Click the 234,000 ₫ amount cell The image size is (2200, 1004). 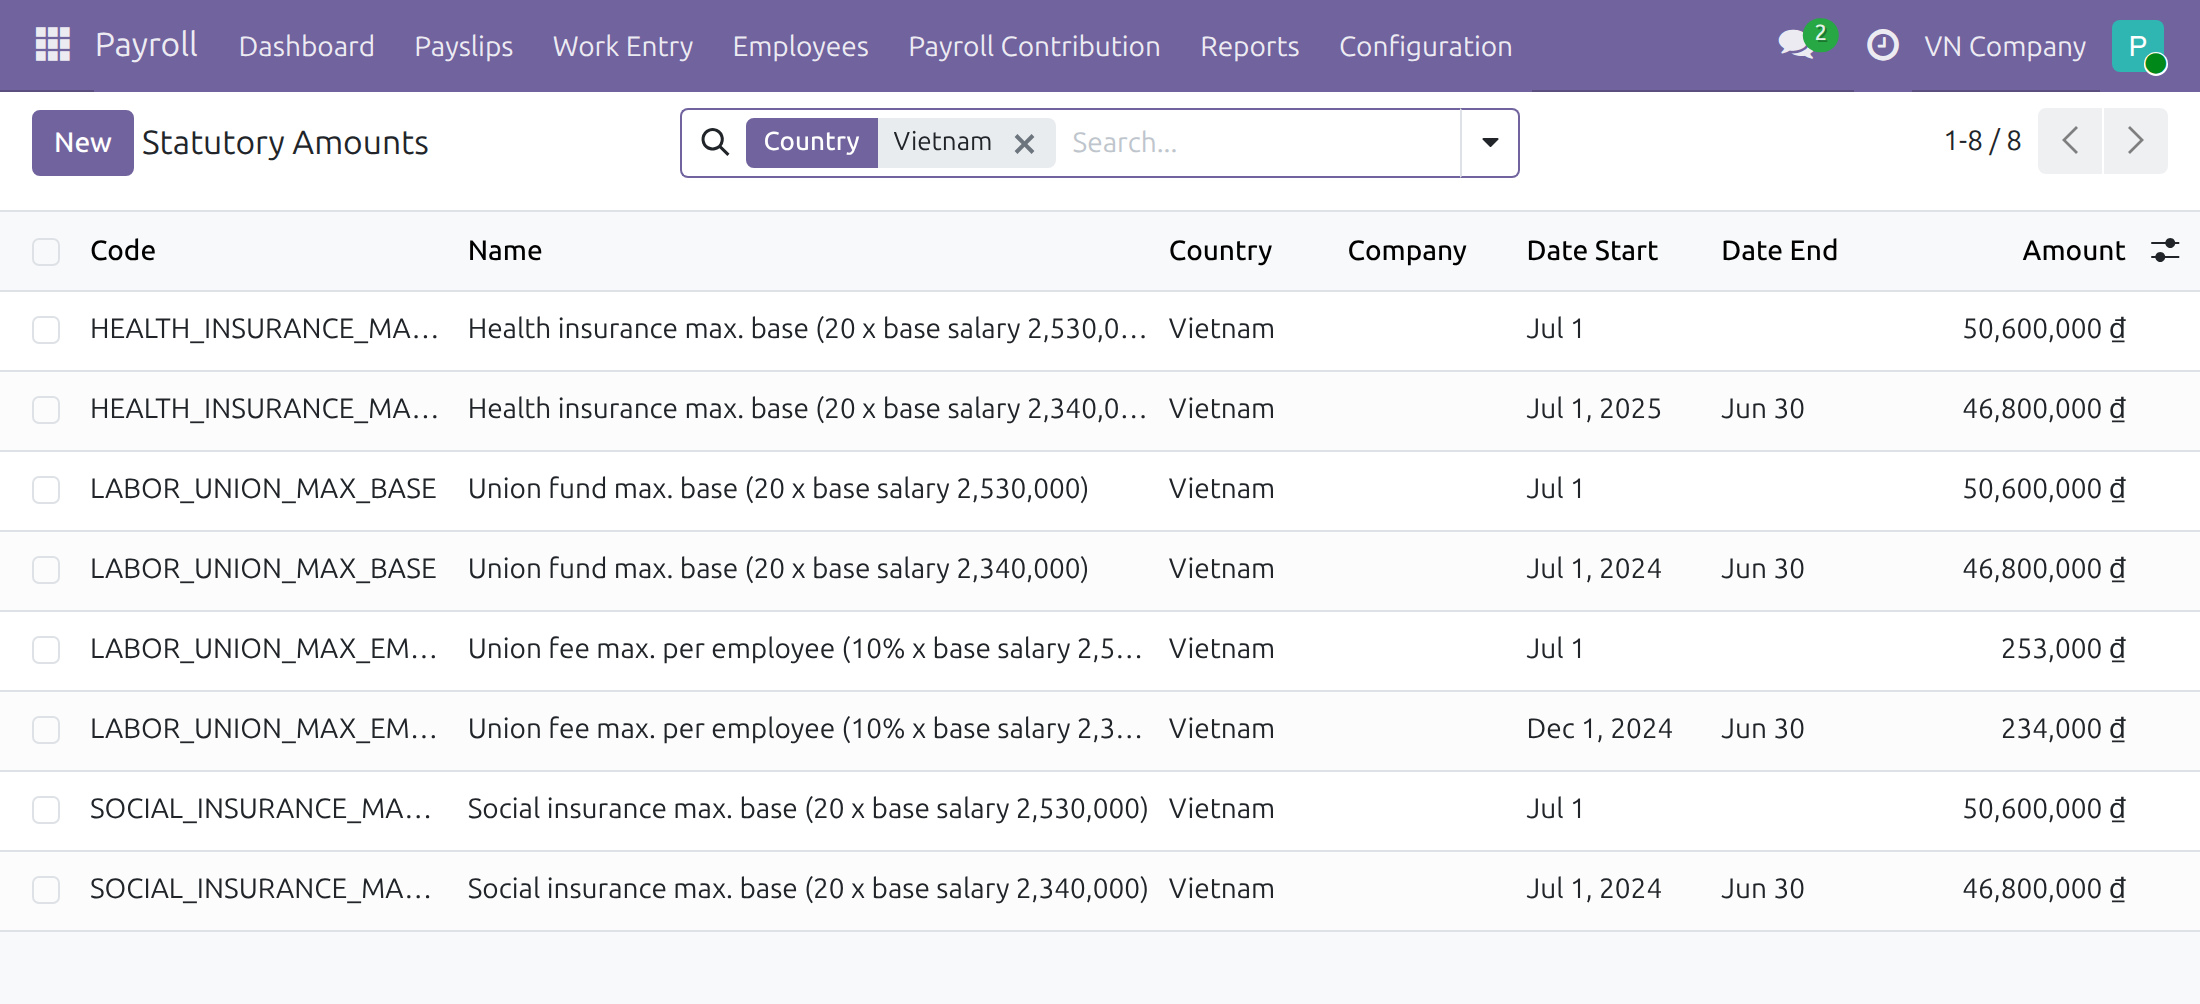point(2063,729)
